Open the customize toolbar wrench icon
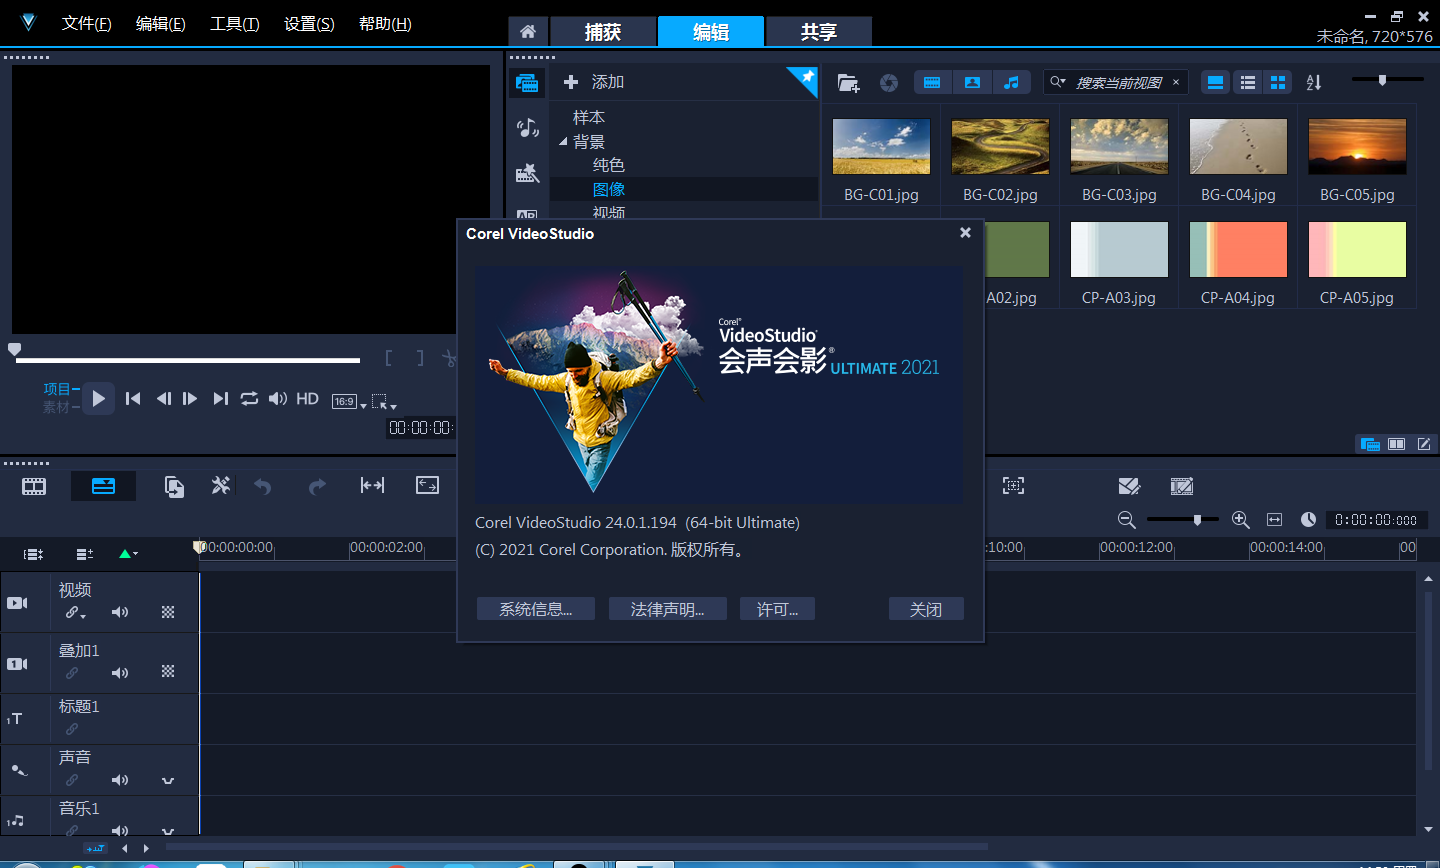Viewport: 1440px width, 868px height. (x=220, y=485)
